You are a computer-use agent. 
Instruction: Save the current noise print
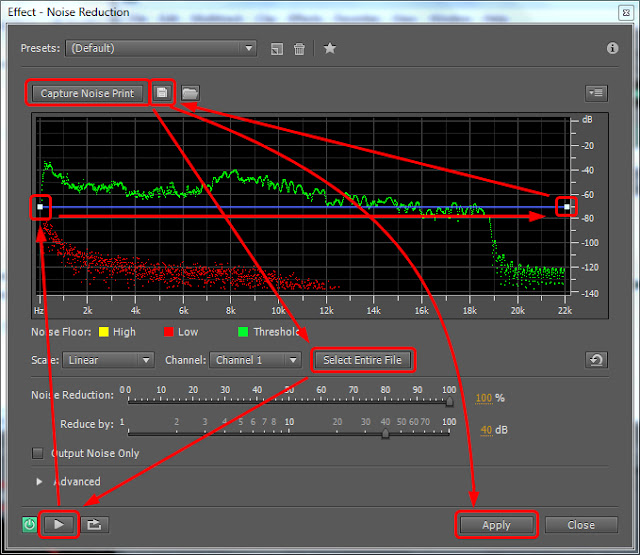click(162, 93)
